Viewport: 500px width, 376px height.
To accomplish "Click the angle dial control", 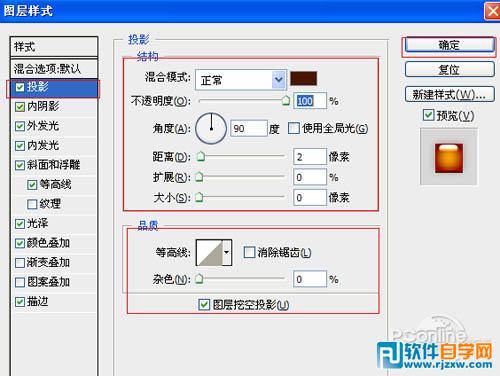I will (211, 128).
